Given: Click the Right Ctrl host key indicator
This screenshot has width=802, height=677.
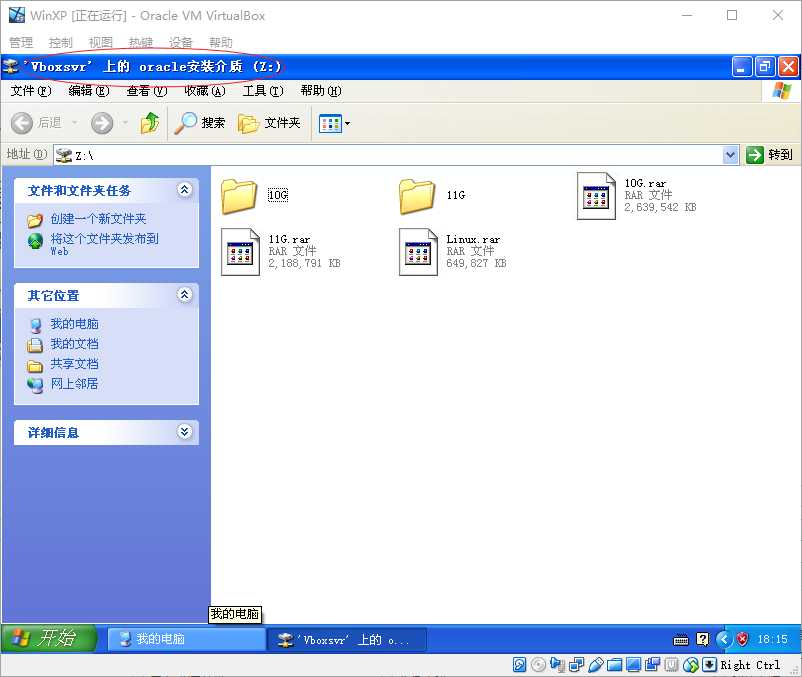Looking at the screenshot, I should [x=750, y=665].
